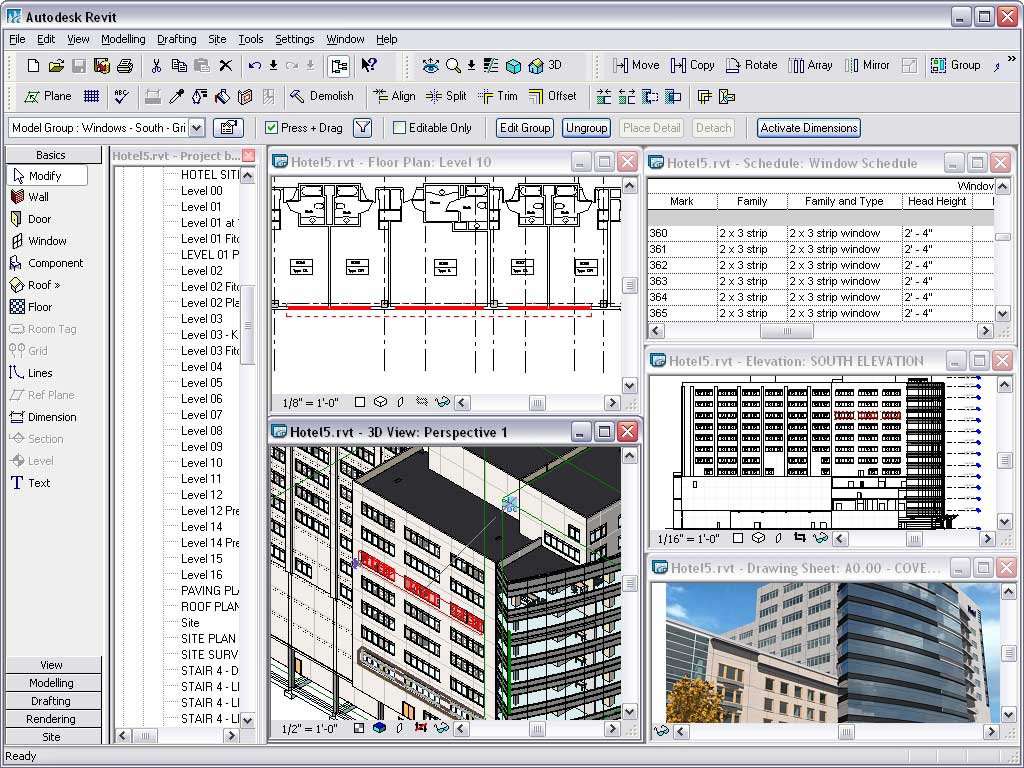Select the Copy tool
1024x768 pixels.
pos(693,65)
